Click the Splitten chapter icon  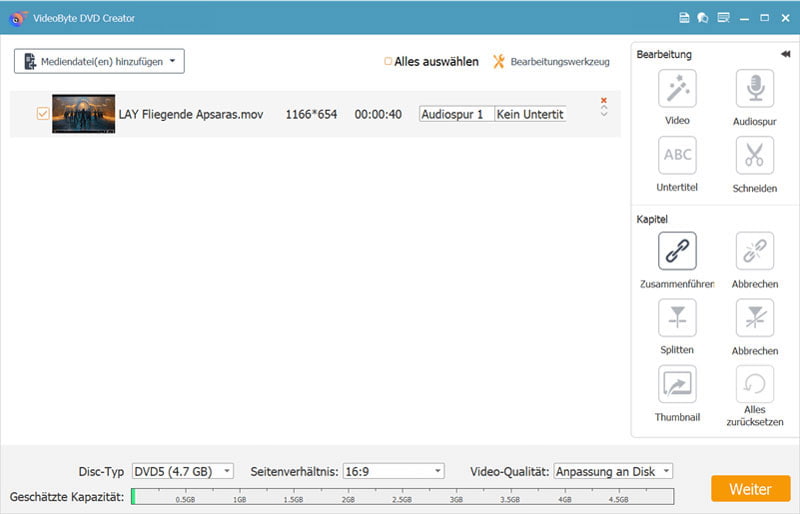[677, 318]
